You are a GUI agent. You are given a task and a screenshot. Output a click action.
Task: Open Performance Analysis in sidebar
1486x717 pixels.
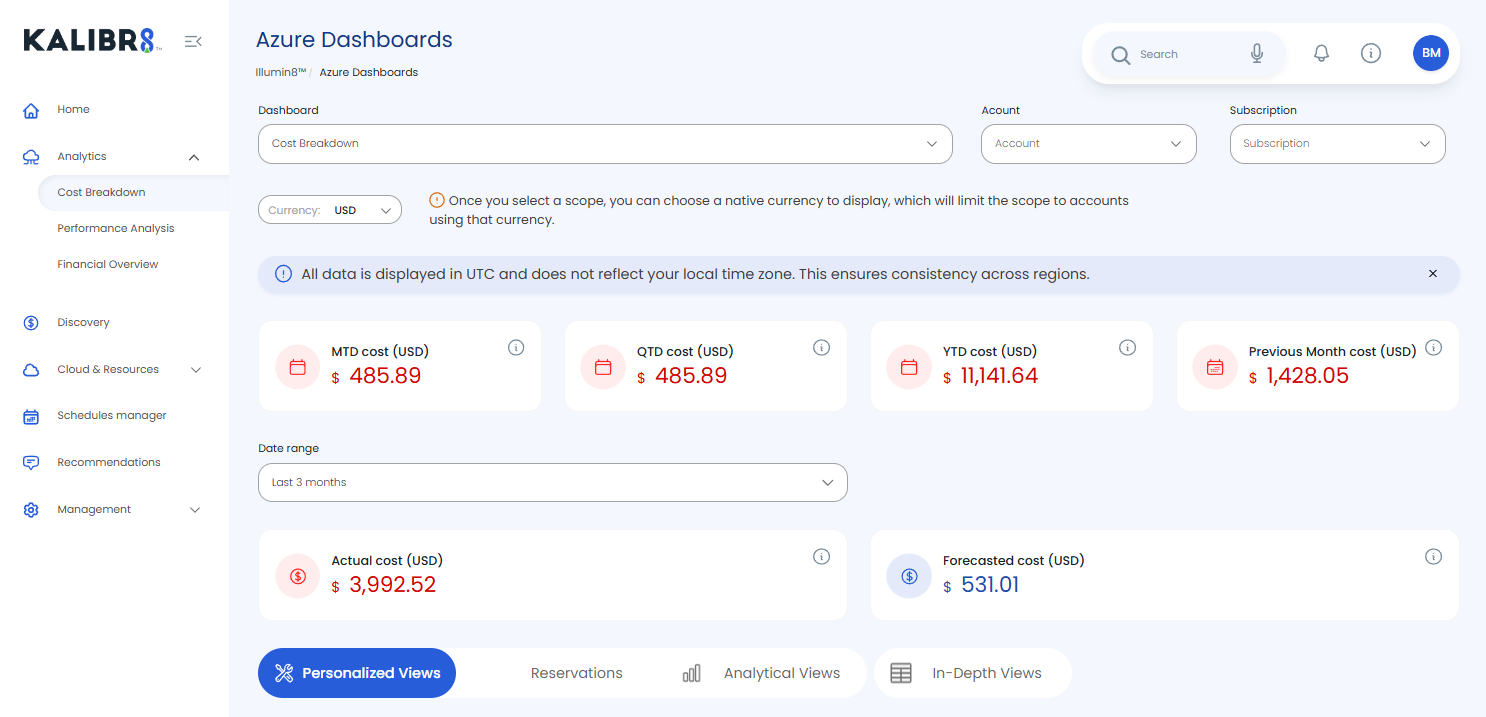click(116, 228)
